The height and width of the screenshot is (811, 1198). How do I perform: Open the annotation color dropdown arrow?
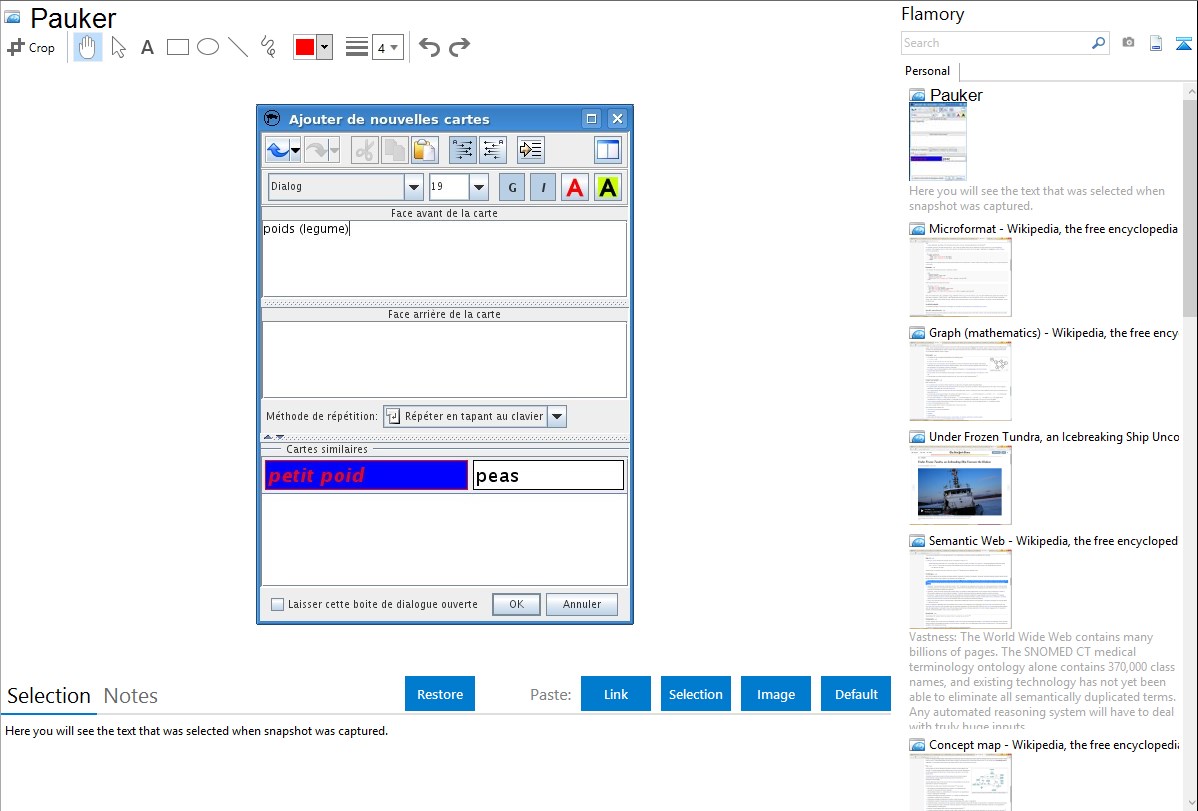tap(325, 47)
